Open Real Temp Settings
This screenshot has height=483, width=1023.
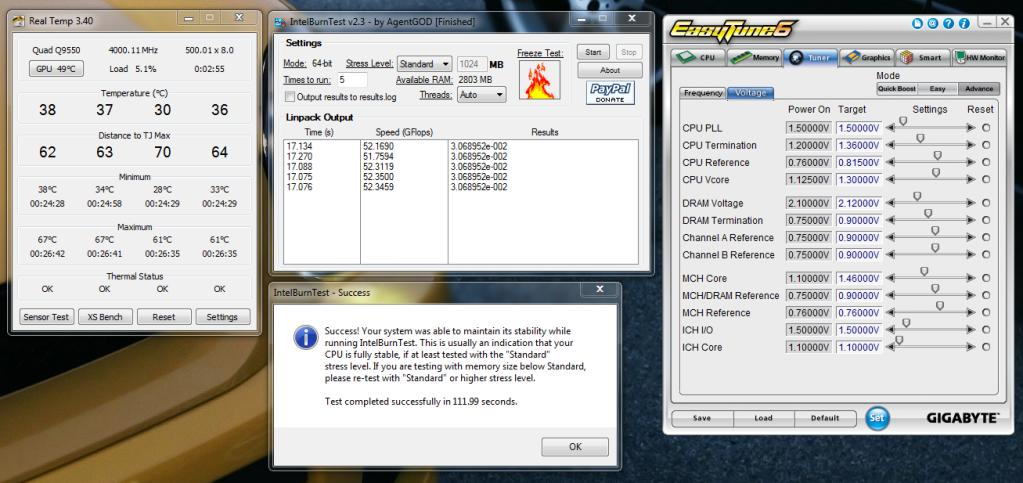click(x=222, y=317)
